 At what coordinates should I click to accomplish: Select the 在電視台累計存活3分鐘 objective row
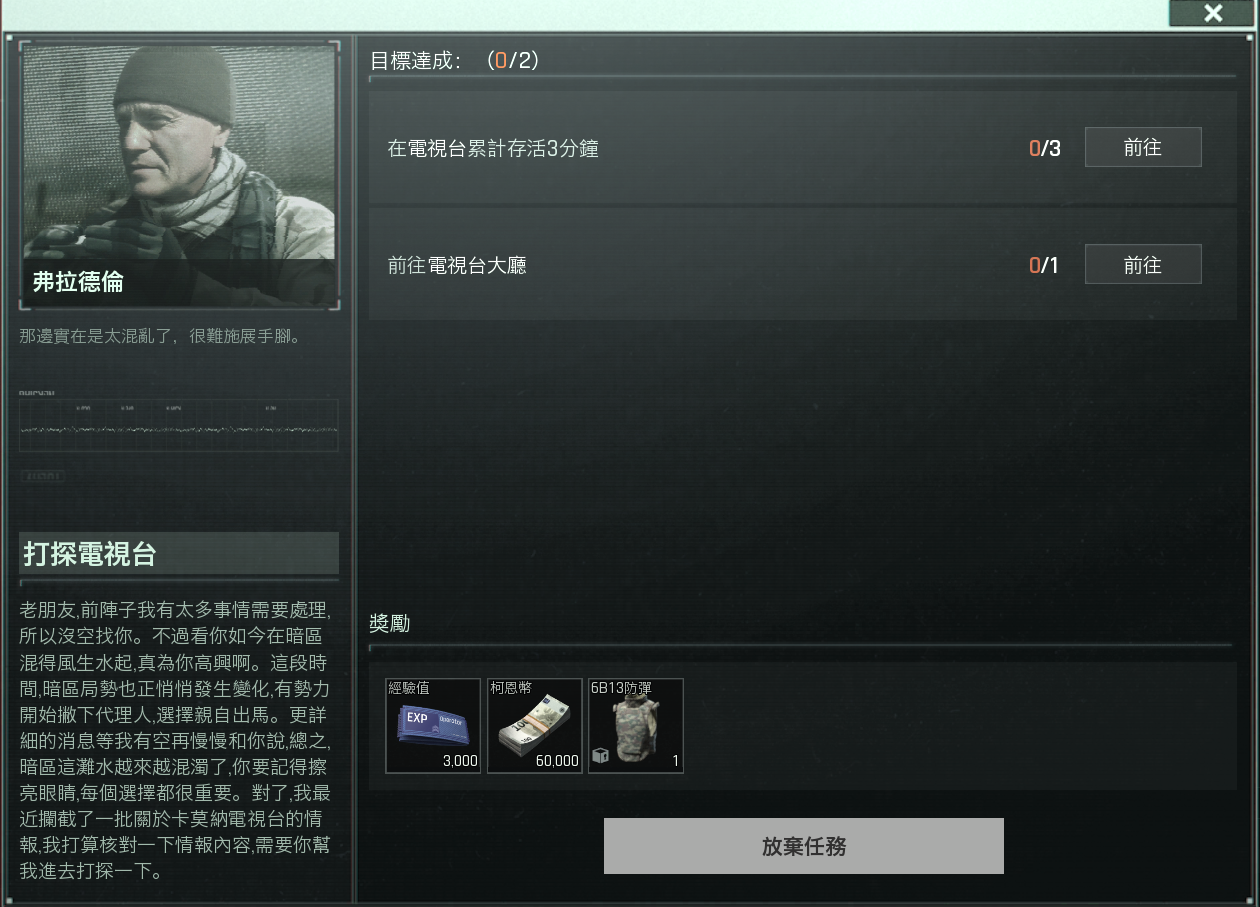803,149
